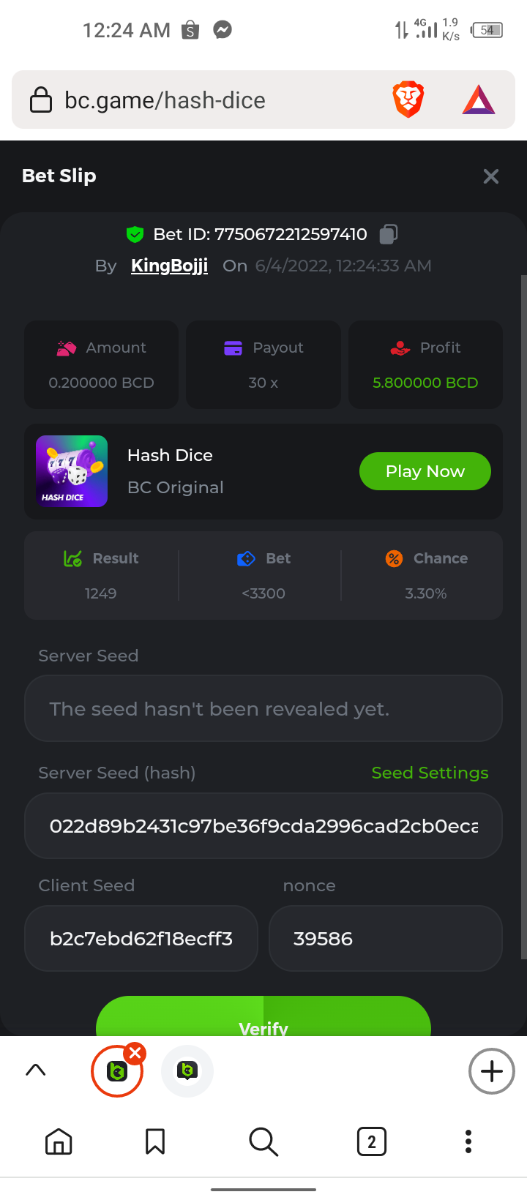
Task: Open the tab switcher showing 2
Action: coord(371,1141)
